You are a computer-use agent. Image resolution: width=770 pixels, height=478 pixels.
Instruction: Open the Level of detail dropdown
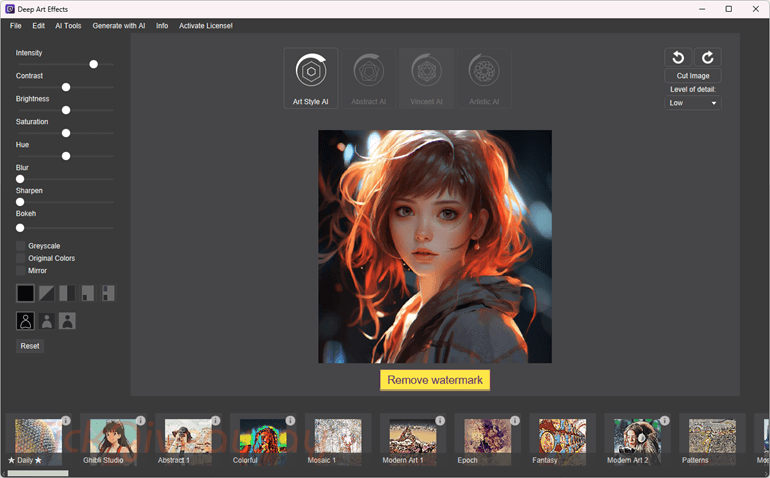point(693,103)
